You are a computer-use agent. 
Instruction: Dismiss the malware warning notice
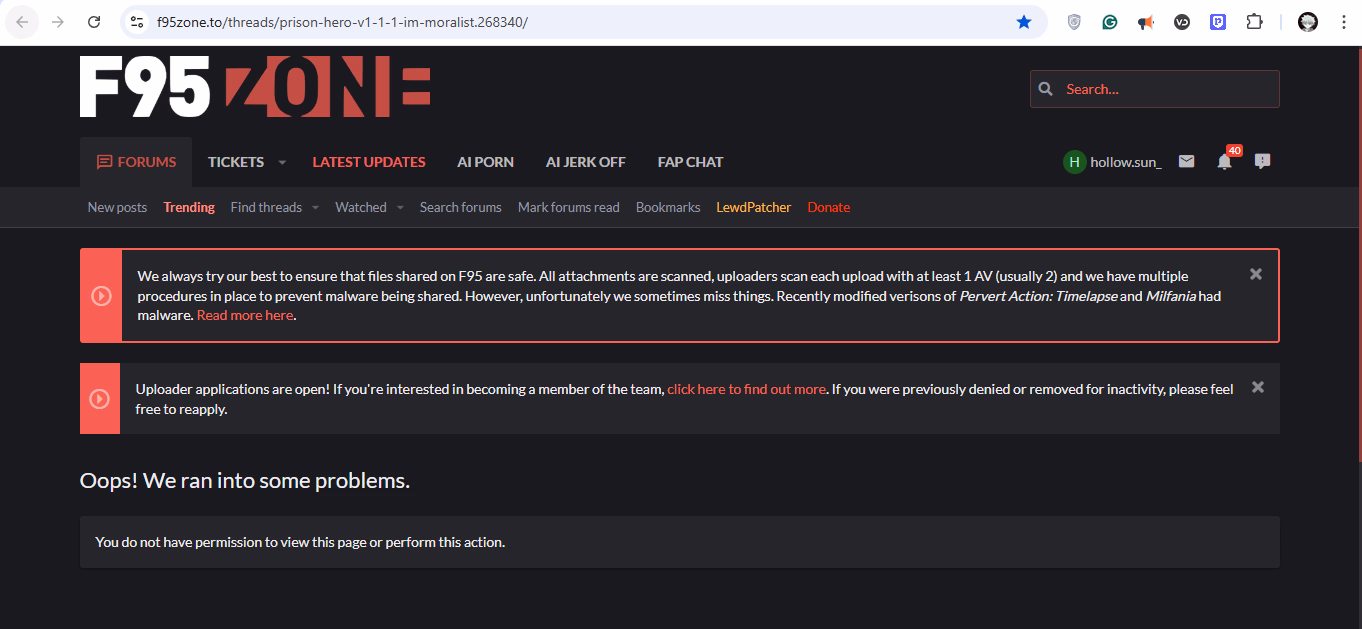point(1256,274)
